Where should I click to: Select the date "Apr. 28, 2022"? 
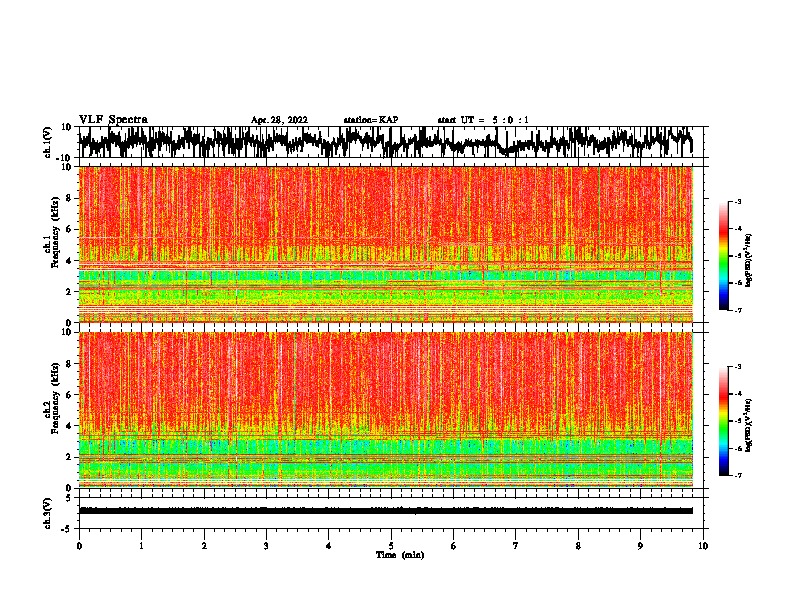279,120
